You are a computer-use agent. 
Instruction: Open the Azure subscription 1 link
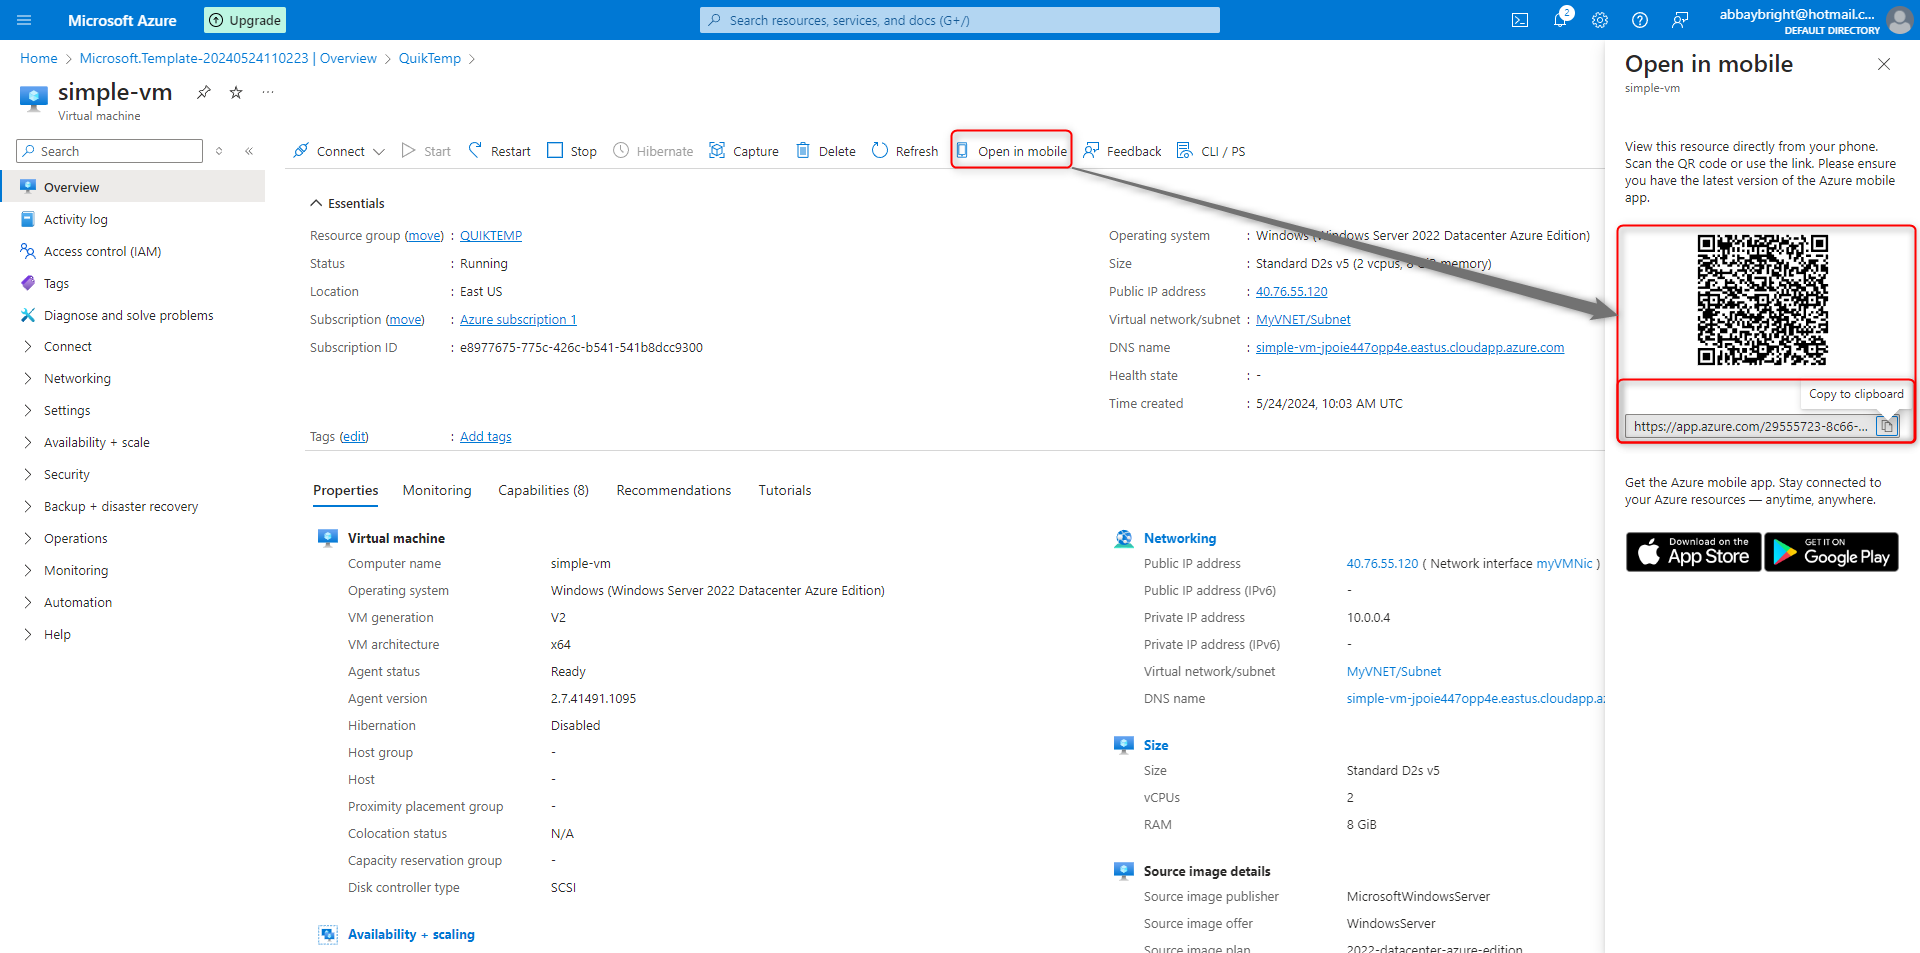coord(518,320)
